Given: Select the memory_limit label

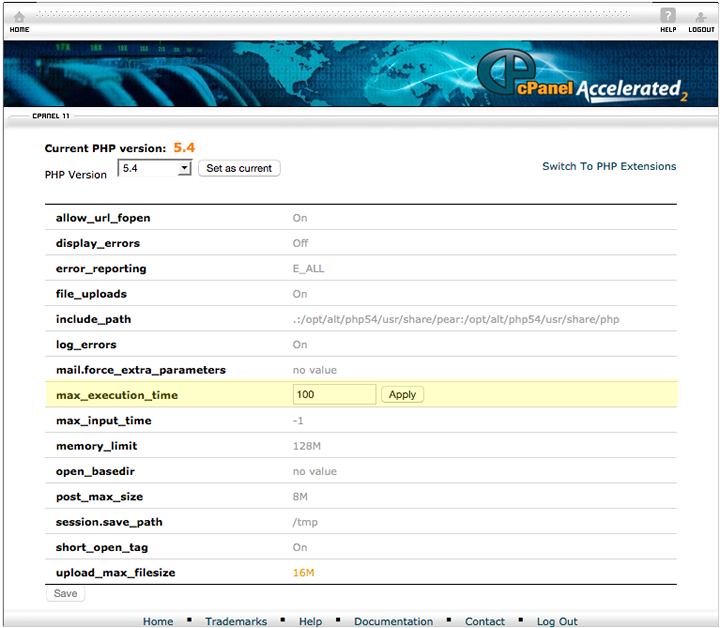Looking at the screenshot, I should coord(96,446).
